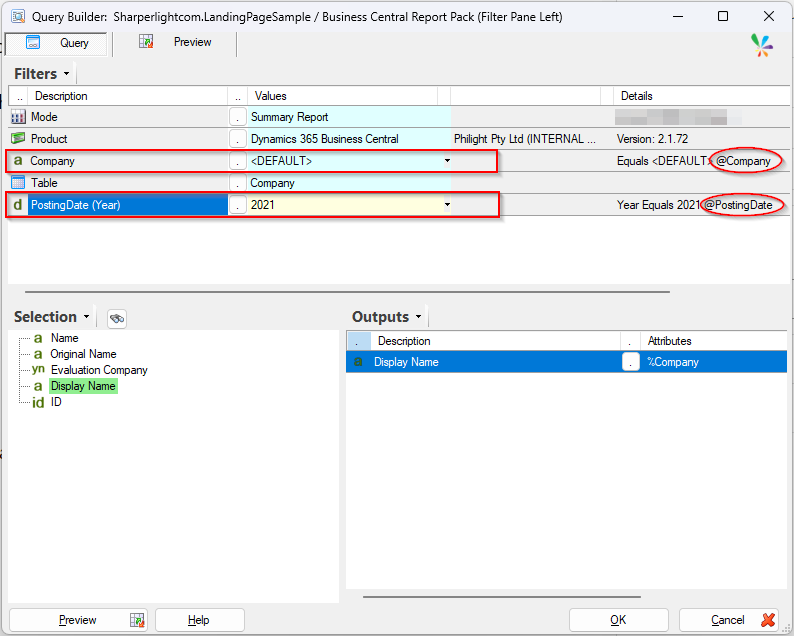Click the spreadsheet icon beside bottom Preview button
Image resolution: width=794 pixels, height=636 pixels.
(137, 620)
